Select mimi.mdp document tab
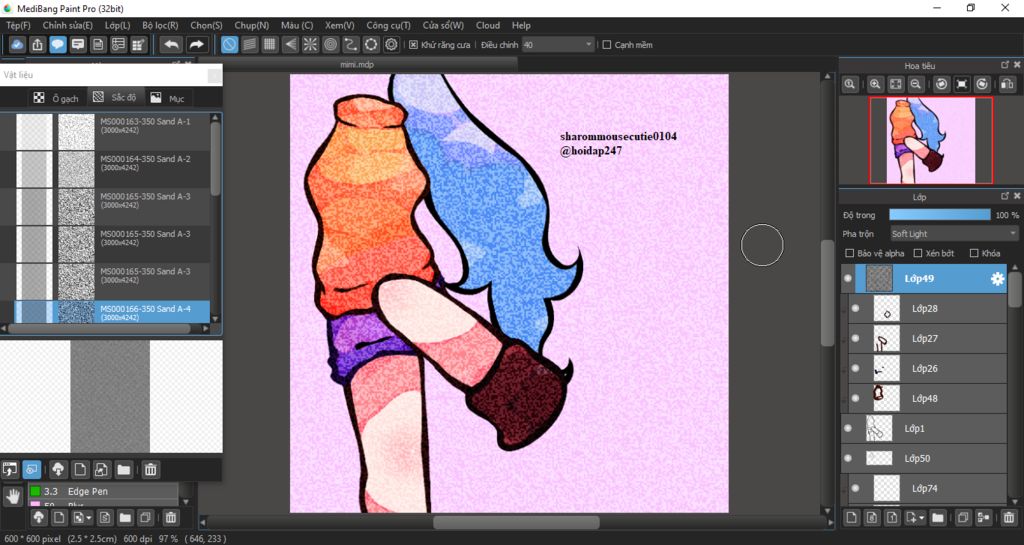Image resolution: width=1024 pixels, height=545 pixels. click(356, 65)
